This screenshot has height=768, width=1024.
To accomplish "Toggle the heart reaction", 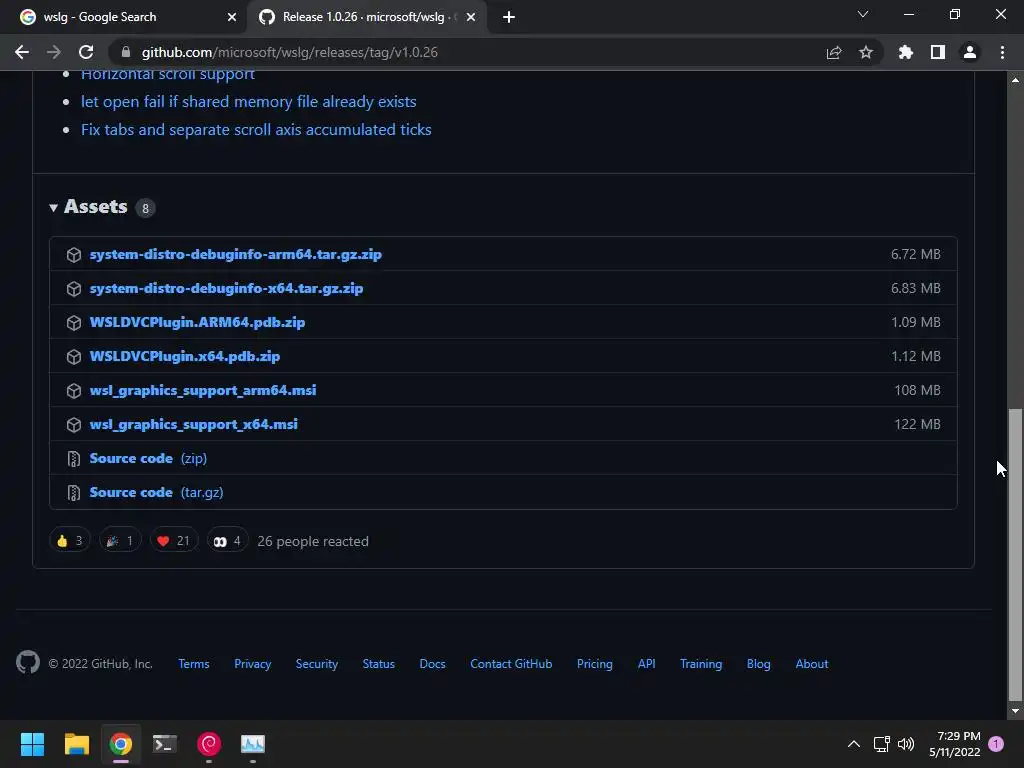I will pyautogui.click(x=174, y=541).
